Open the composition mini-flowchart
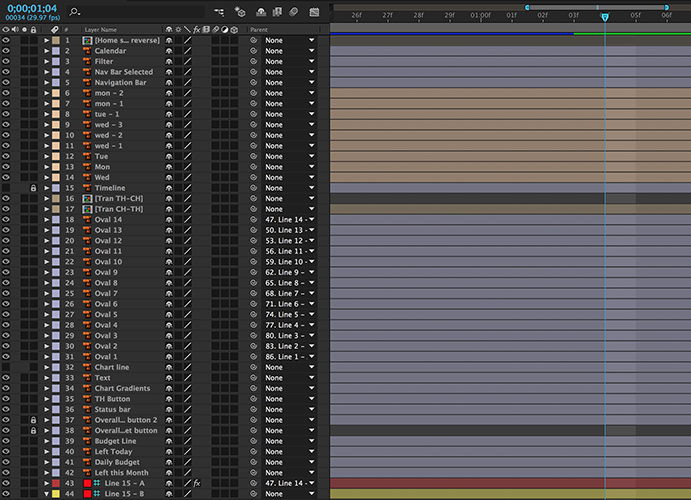This screenshot has height=500, width=691. click(x=219, y=12)
